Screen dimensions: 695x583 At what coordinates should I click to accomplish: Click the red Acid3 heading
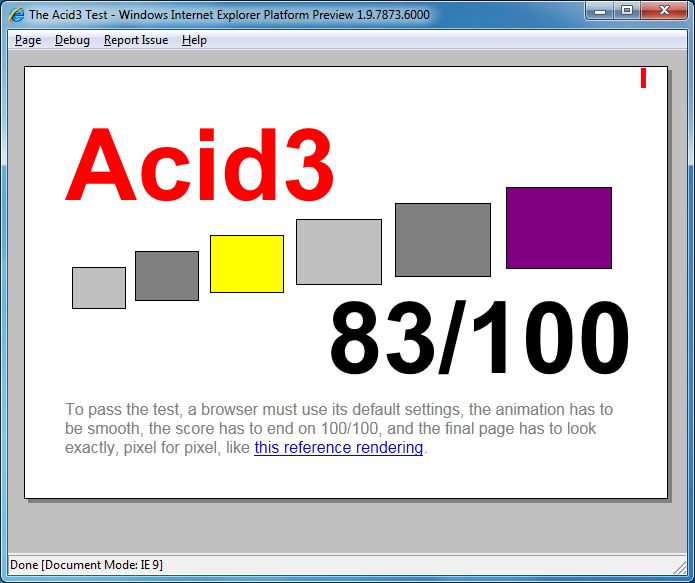point(199,165)
